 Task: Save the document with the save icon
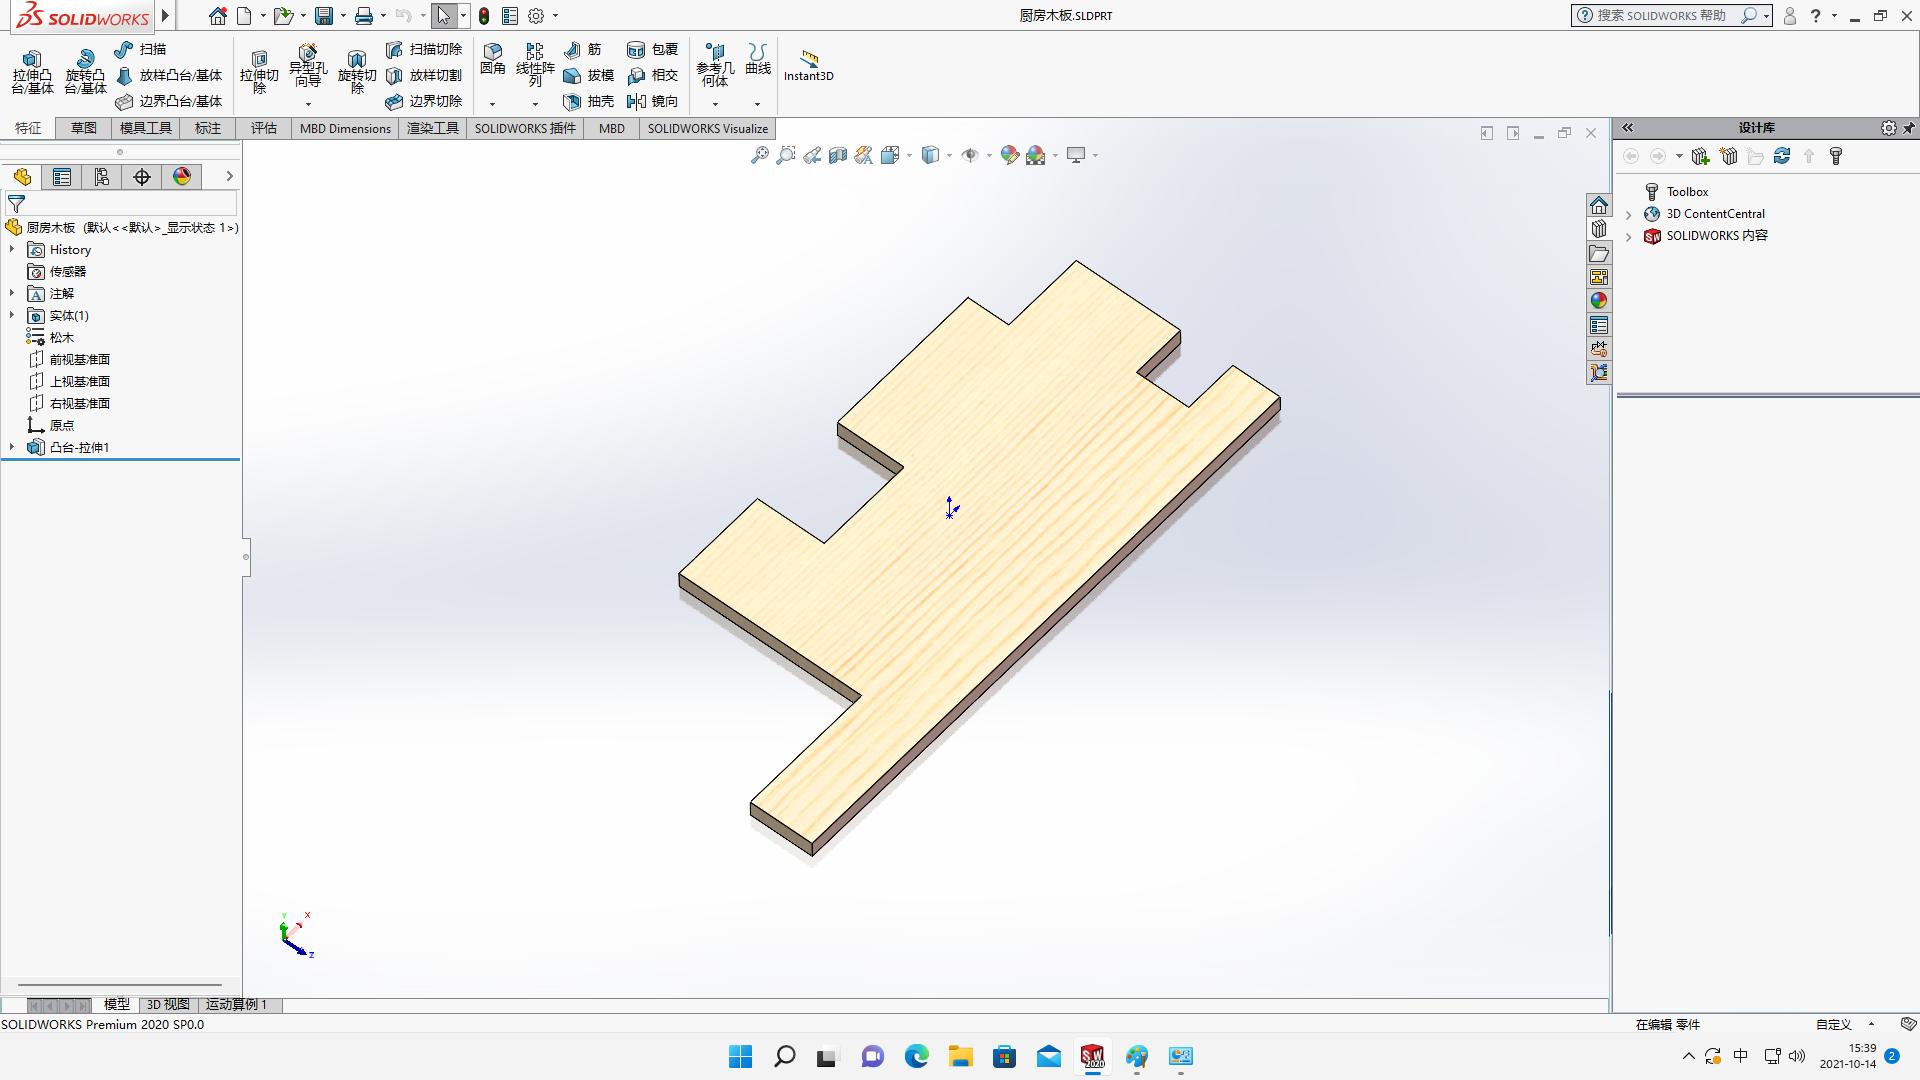pyautogui.click(x=324, y=16)
